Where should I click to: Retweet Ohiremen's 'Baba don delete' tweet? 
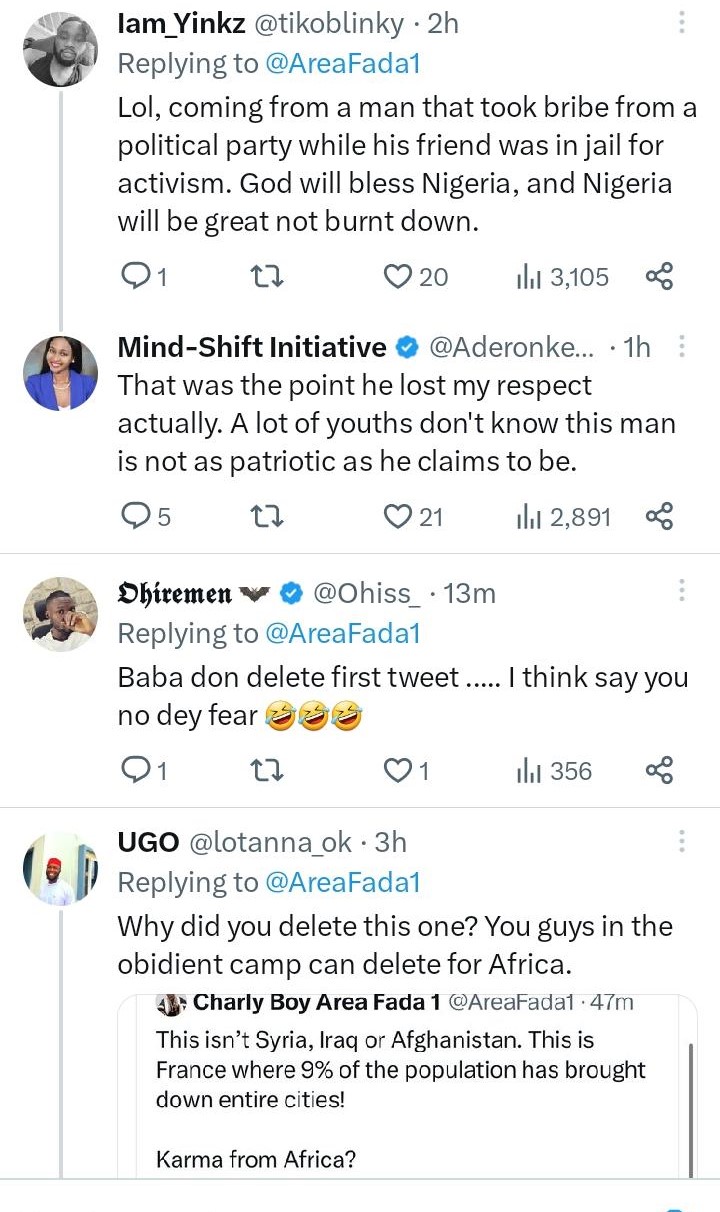pos(266,770)
